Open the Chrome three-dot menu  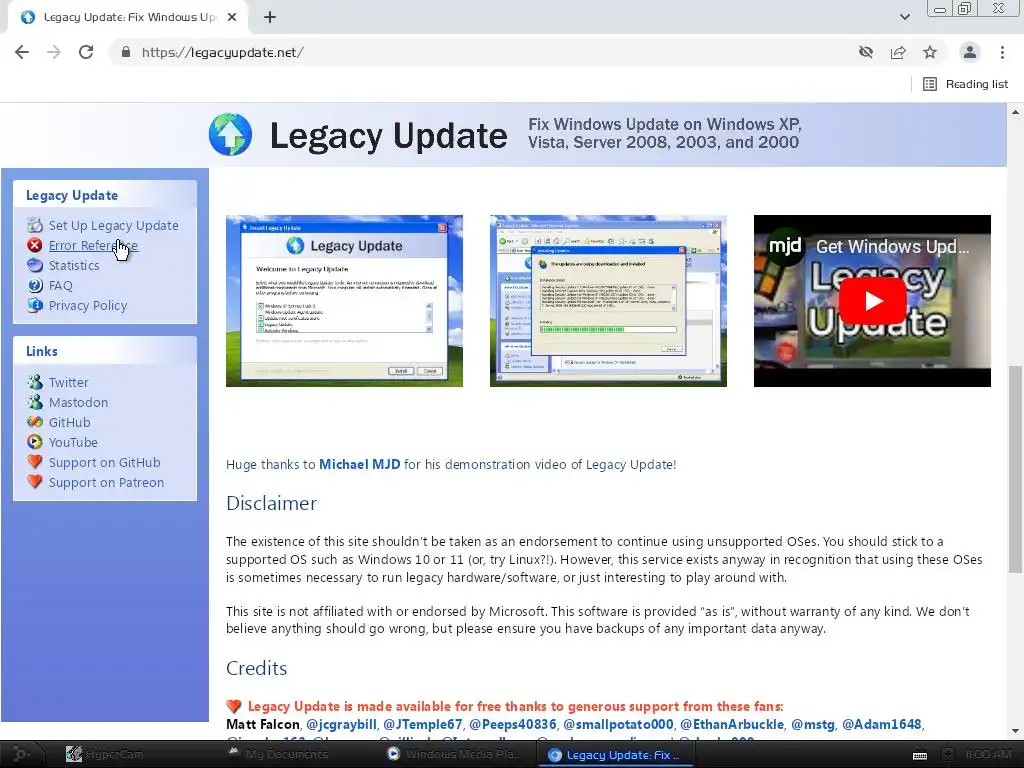point(1002,52)
